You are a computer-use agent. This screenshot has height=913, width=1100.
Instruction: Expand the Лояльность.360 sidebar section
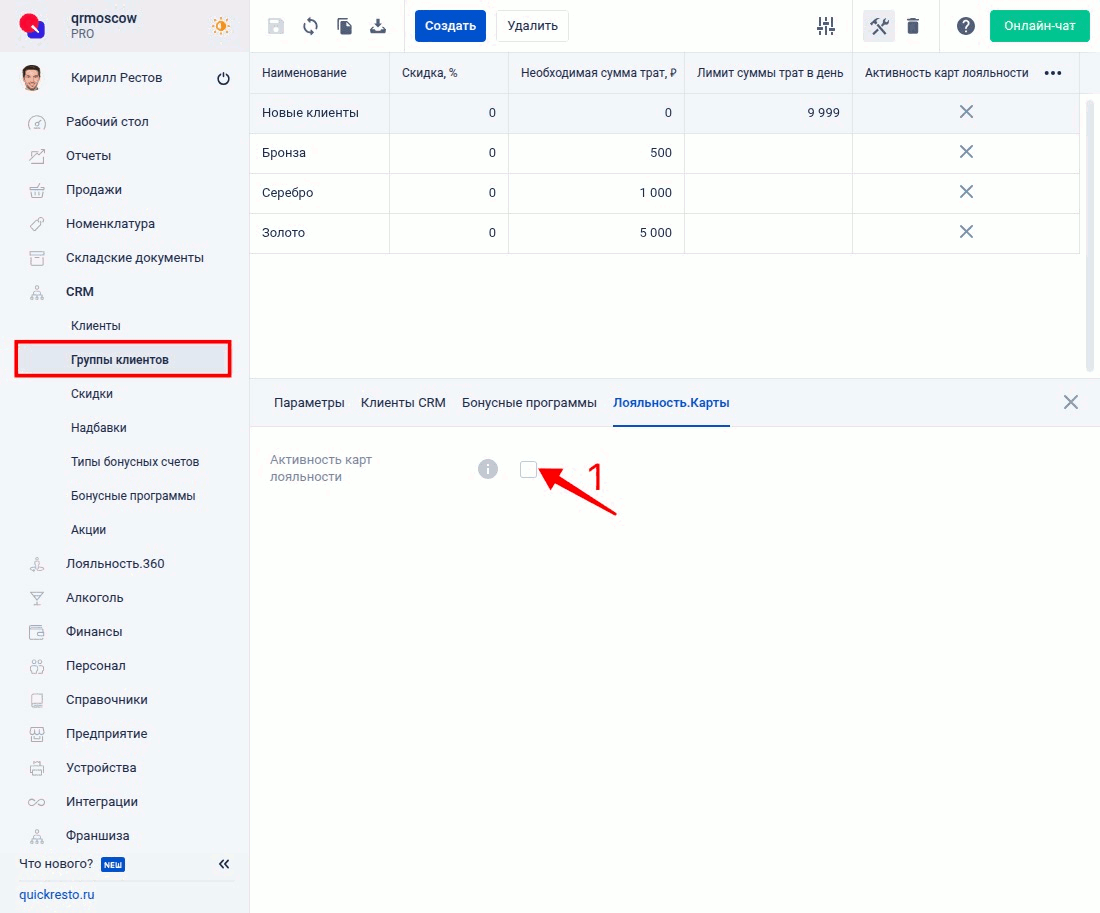[x=115, y=564]
